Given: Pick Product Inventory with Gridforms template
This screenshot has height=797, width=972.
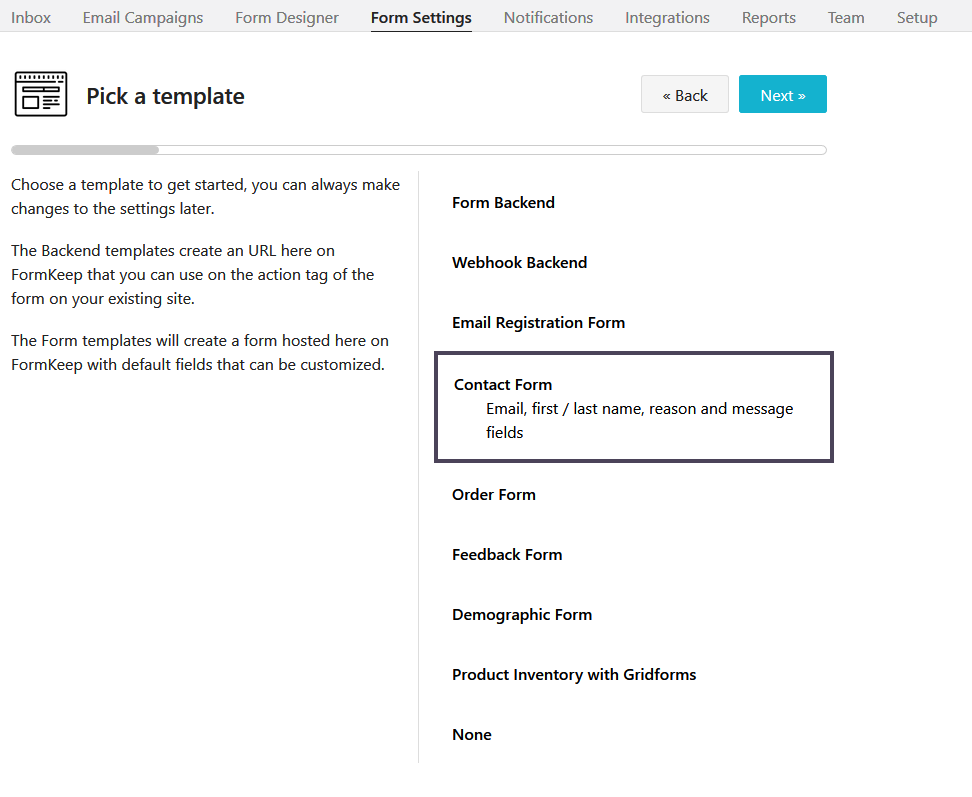Looking at the screenshot, I should (573, 675).
